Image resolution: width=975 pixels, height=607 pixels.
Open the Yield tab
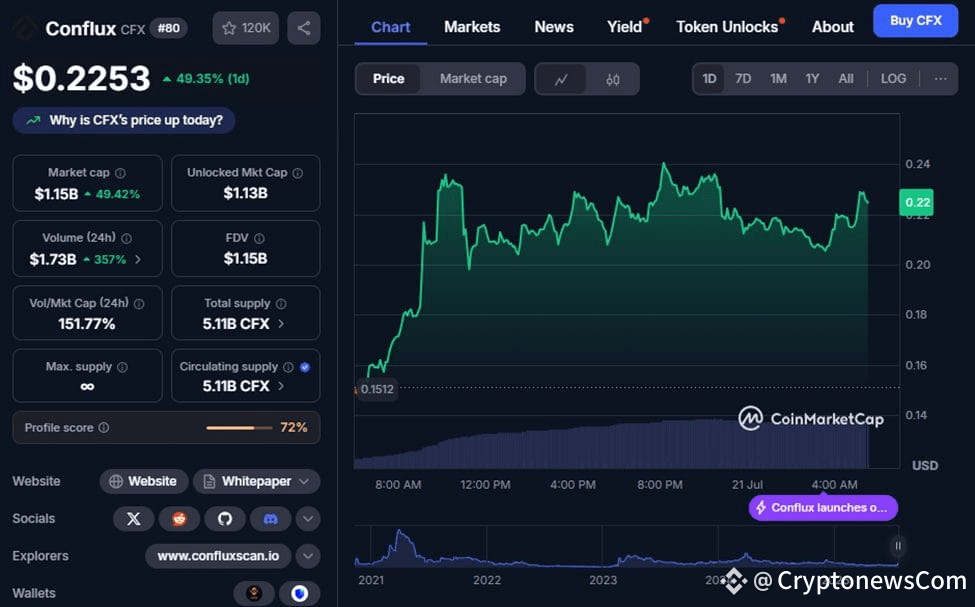tap(625, 27)
